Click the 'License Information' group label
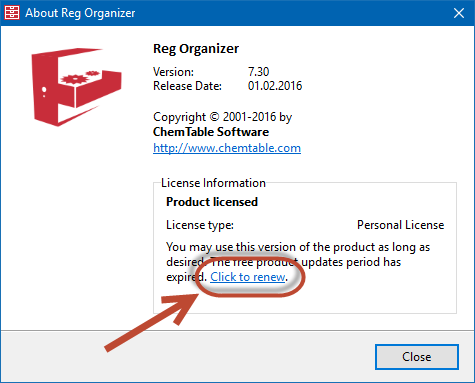 click(213, 183)
